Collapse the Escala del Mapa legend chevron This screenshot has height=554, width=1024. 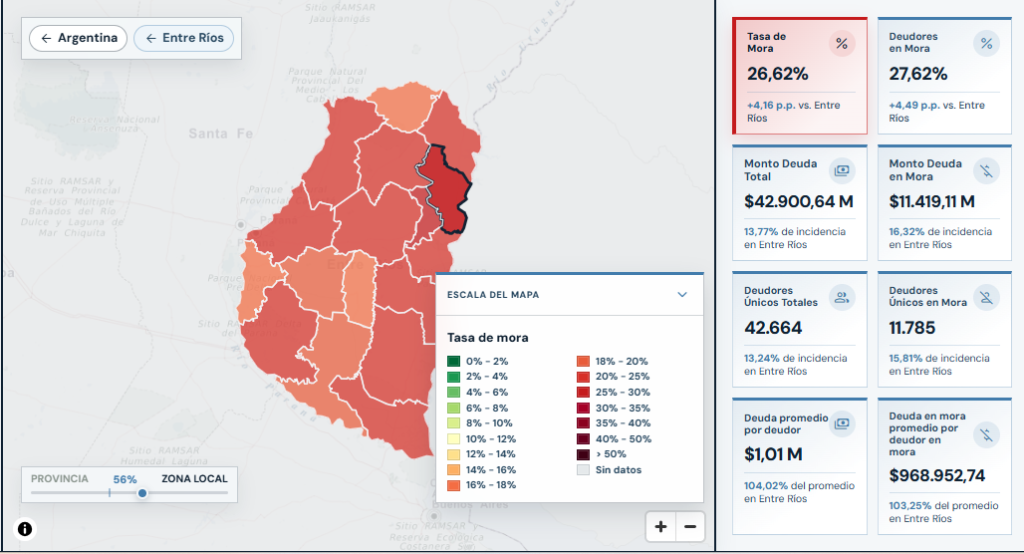tap(682, 295)
